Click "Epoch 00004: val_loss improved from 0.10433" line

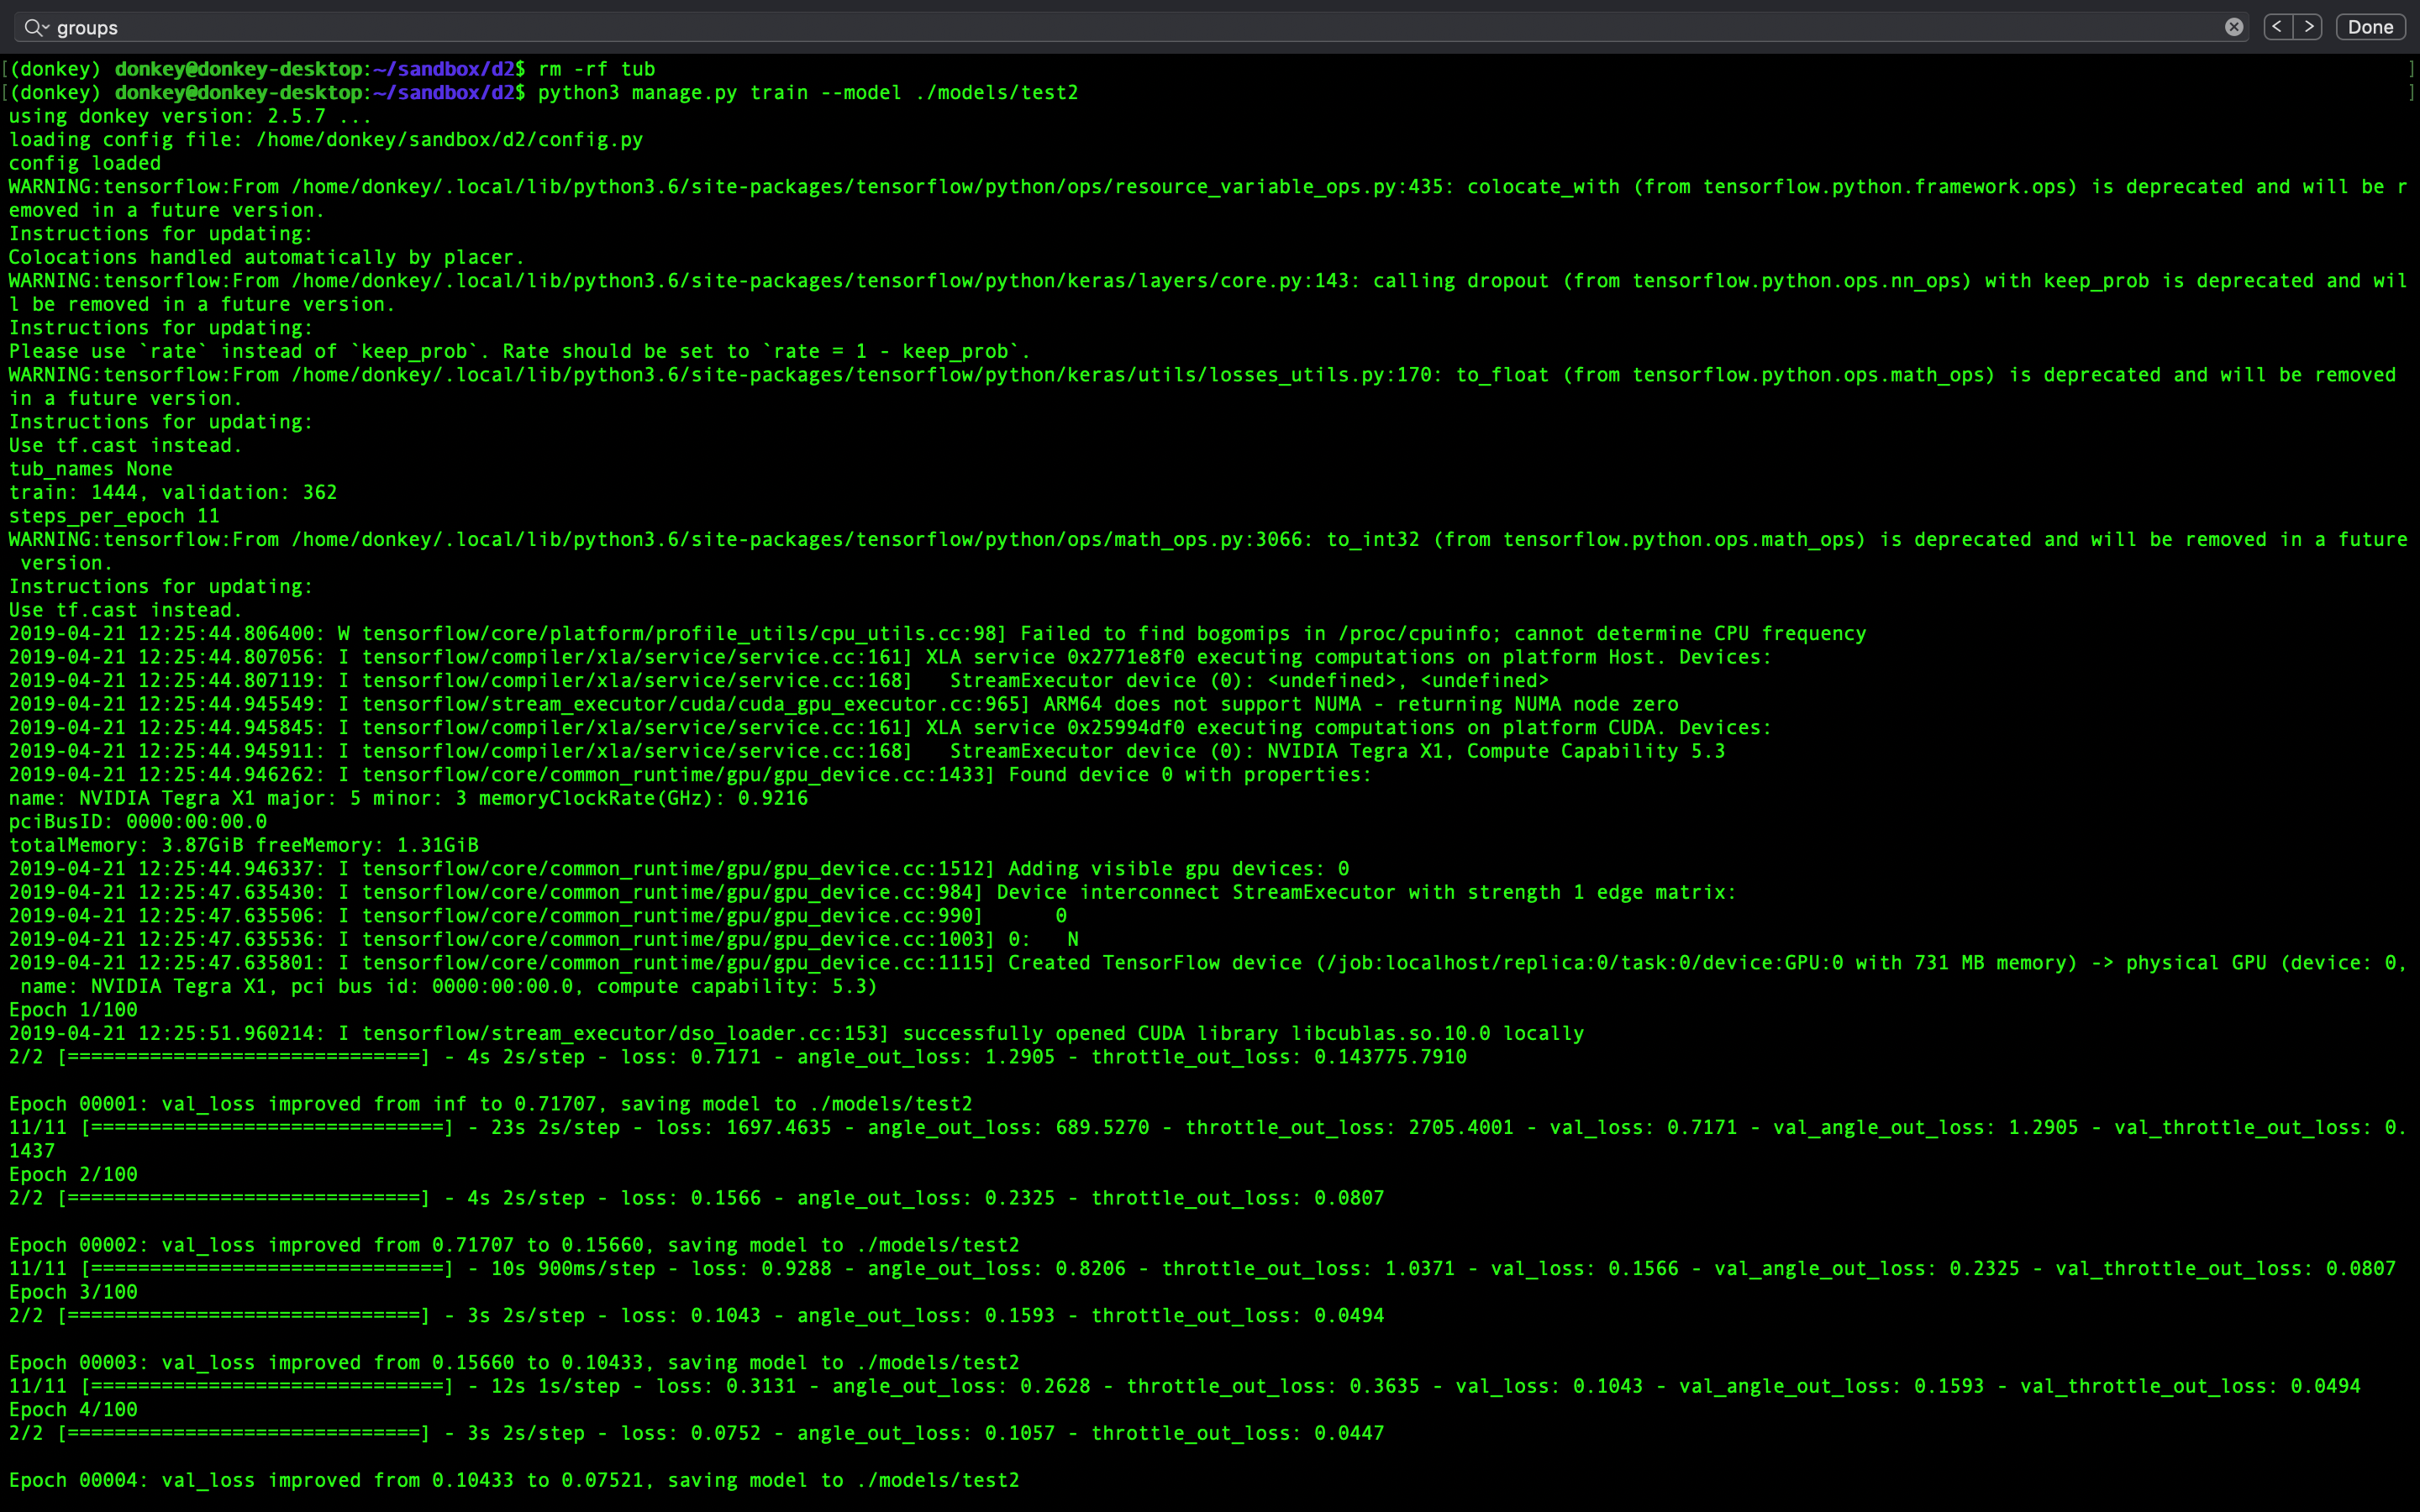(x=514, y=1480)
